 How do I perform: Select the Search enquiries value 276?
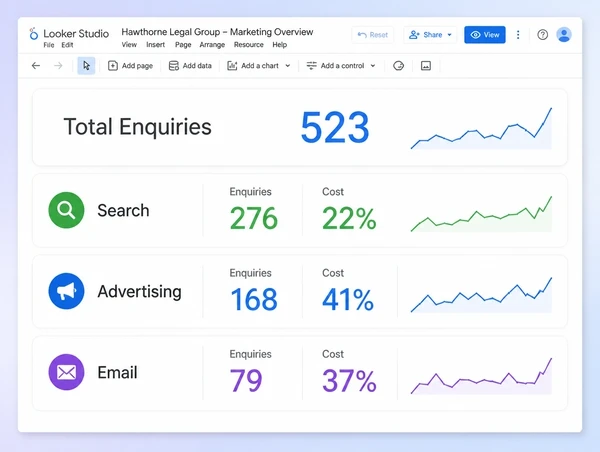pos(254,219)
